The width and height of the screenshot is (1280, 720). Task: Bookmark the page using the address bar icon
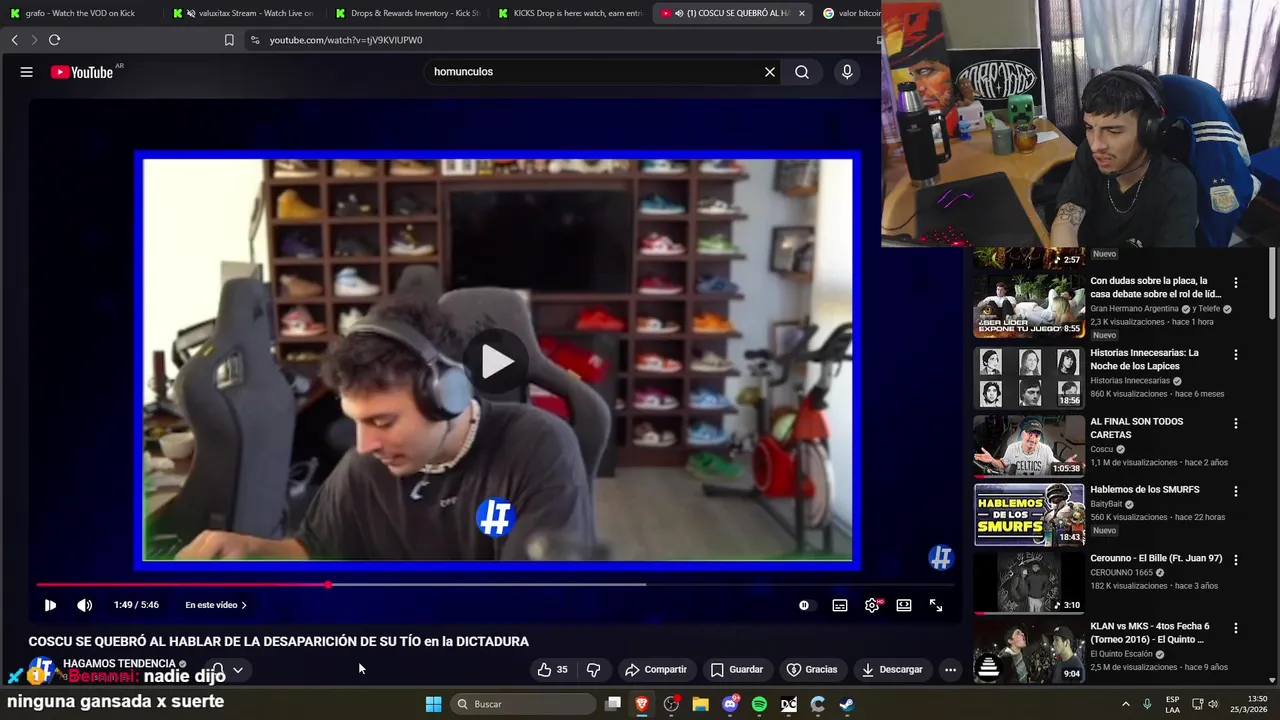pyautogui.click(x=229, y=40)
